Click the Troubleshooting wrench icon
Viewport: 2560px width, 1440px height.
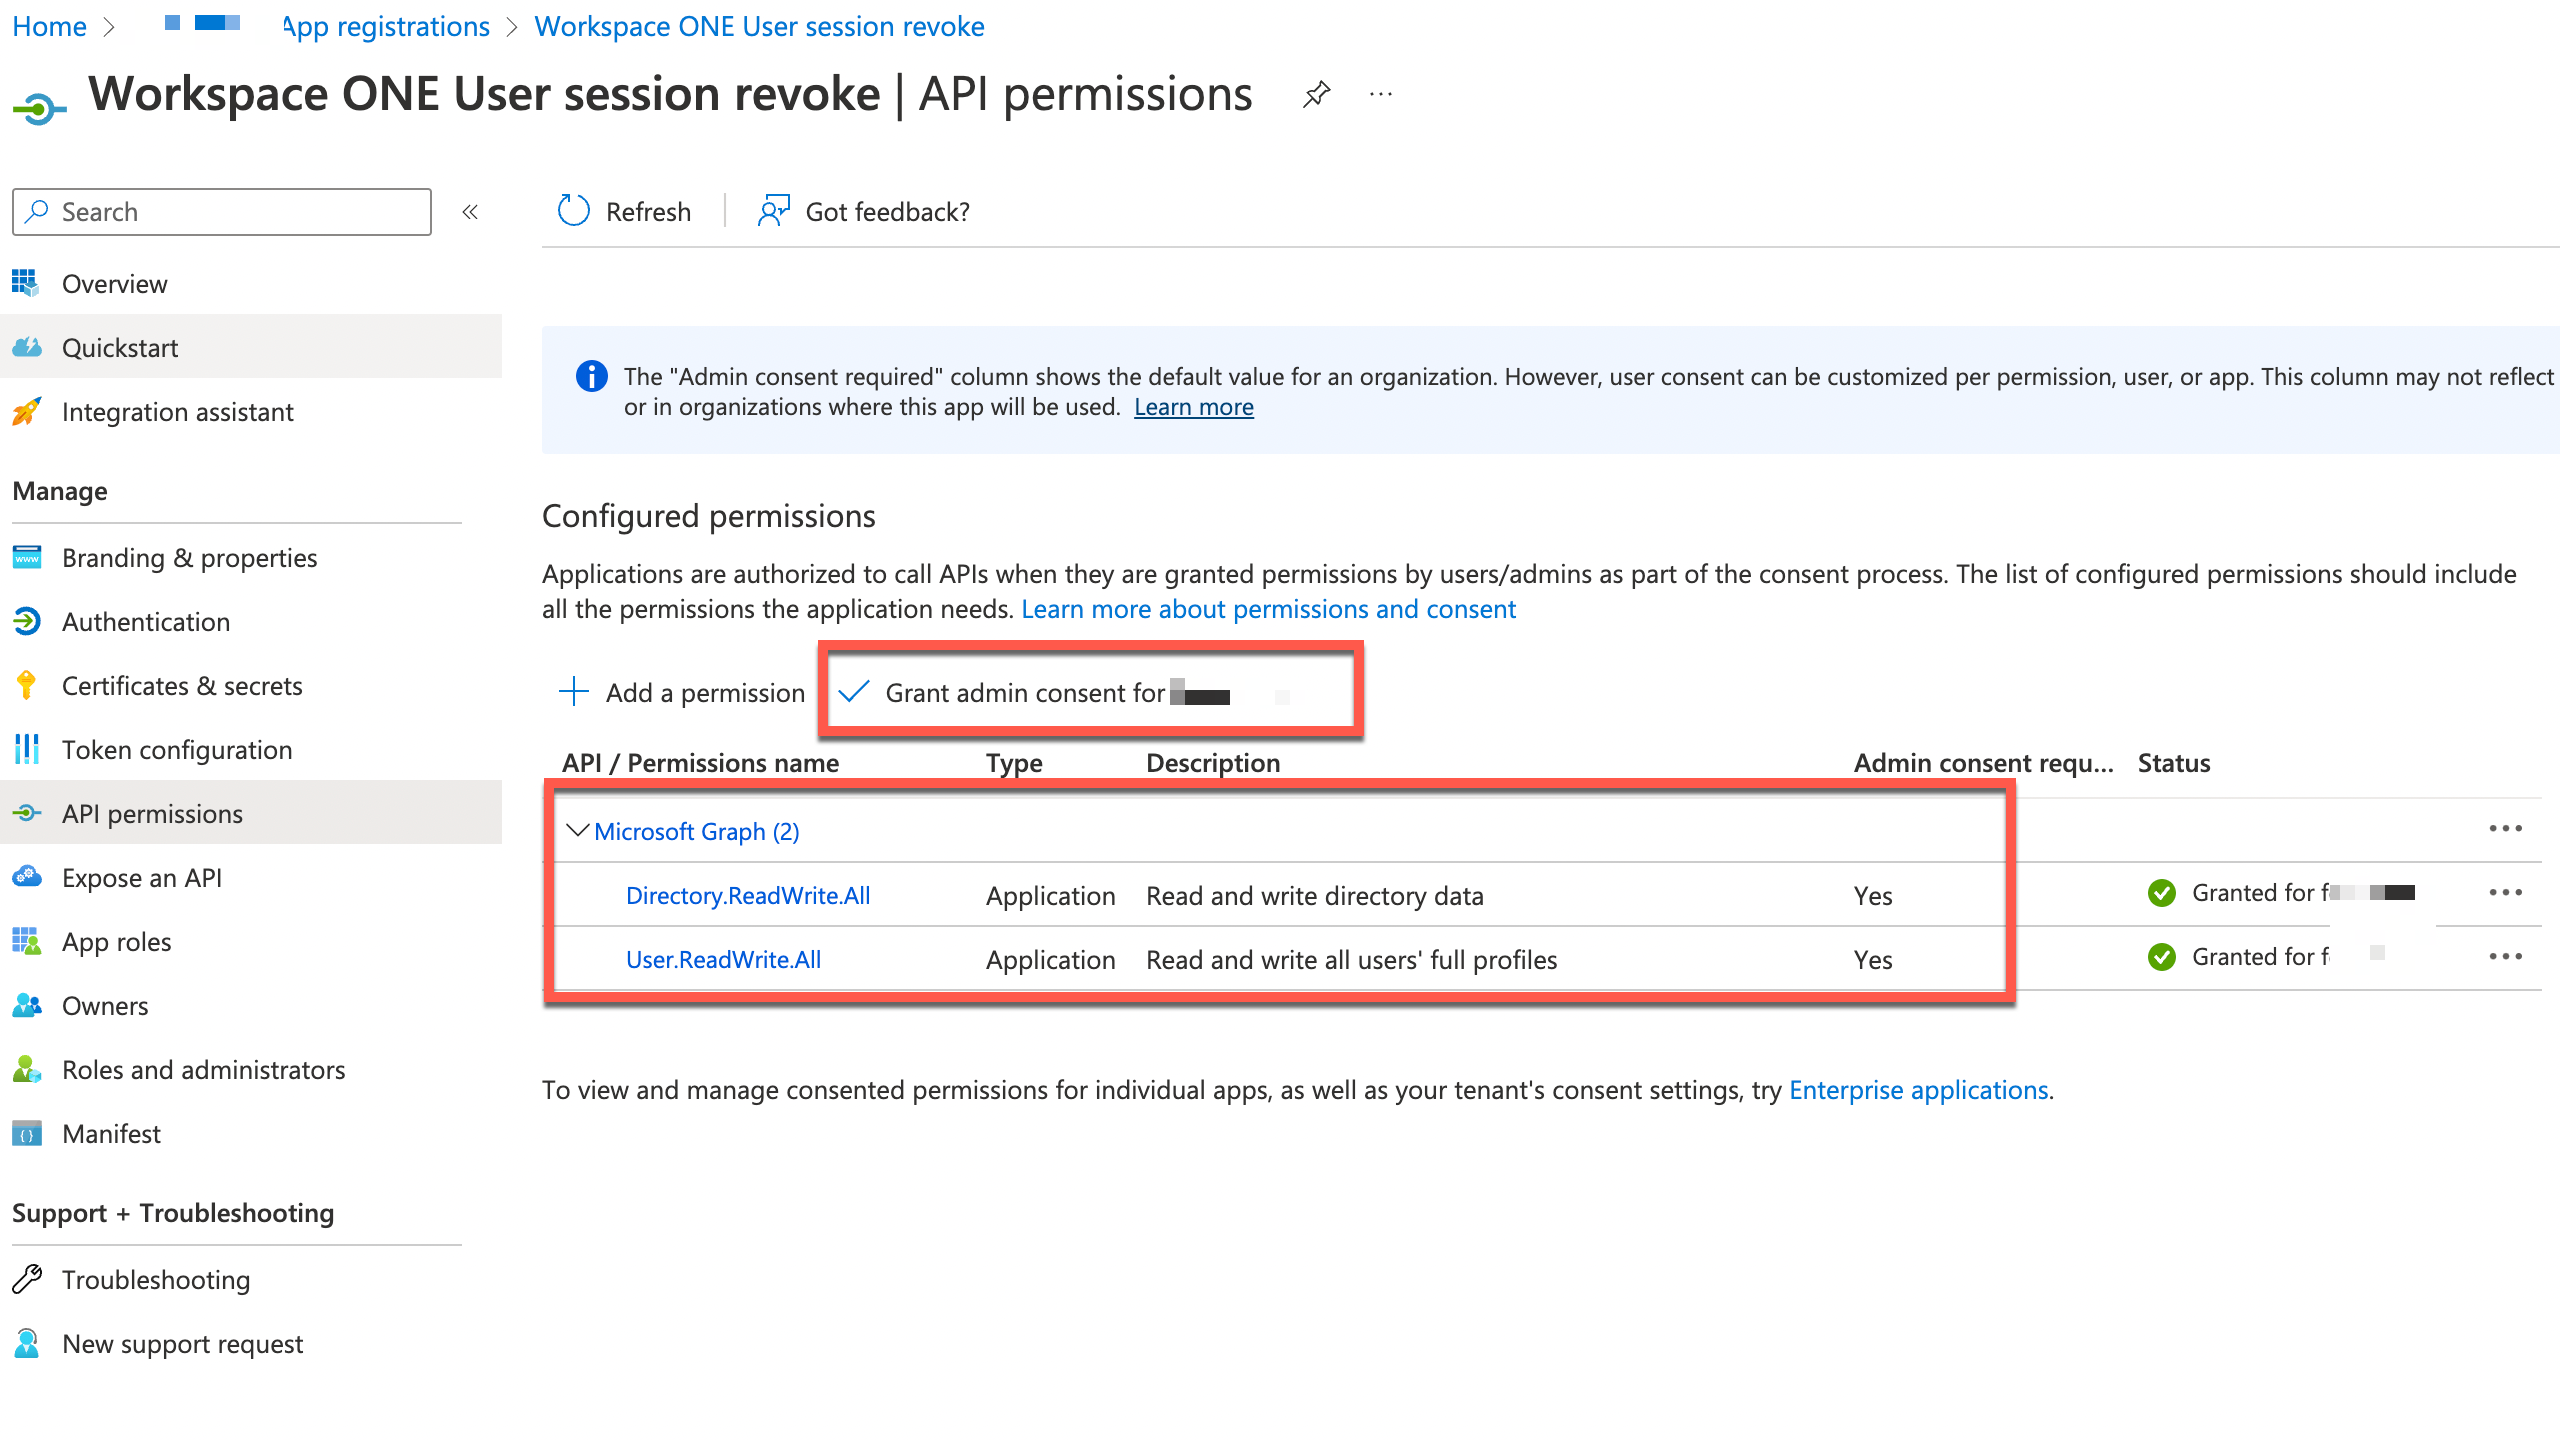[x=27, y=1280]
